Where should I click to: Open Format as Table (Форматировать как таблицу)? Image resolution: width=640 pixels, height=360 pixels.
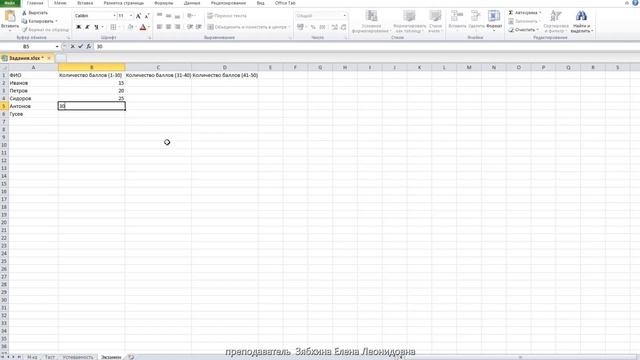coord(409,22)
